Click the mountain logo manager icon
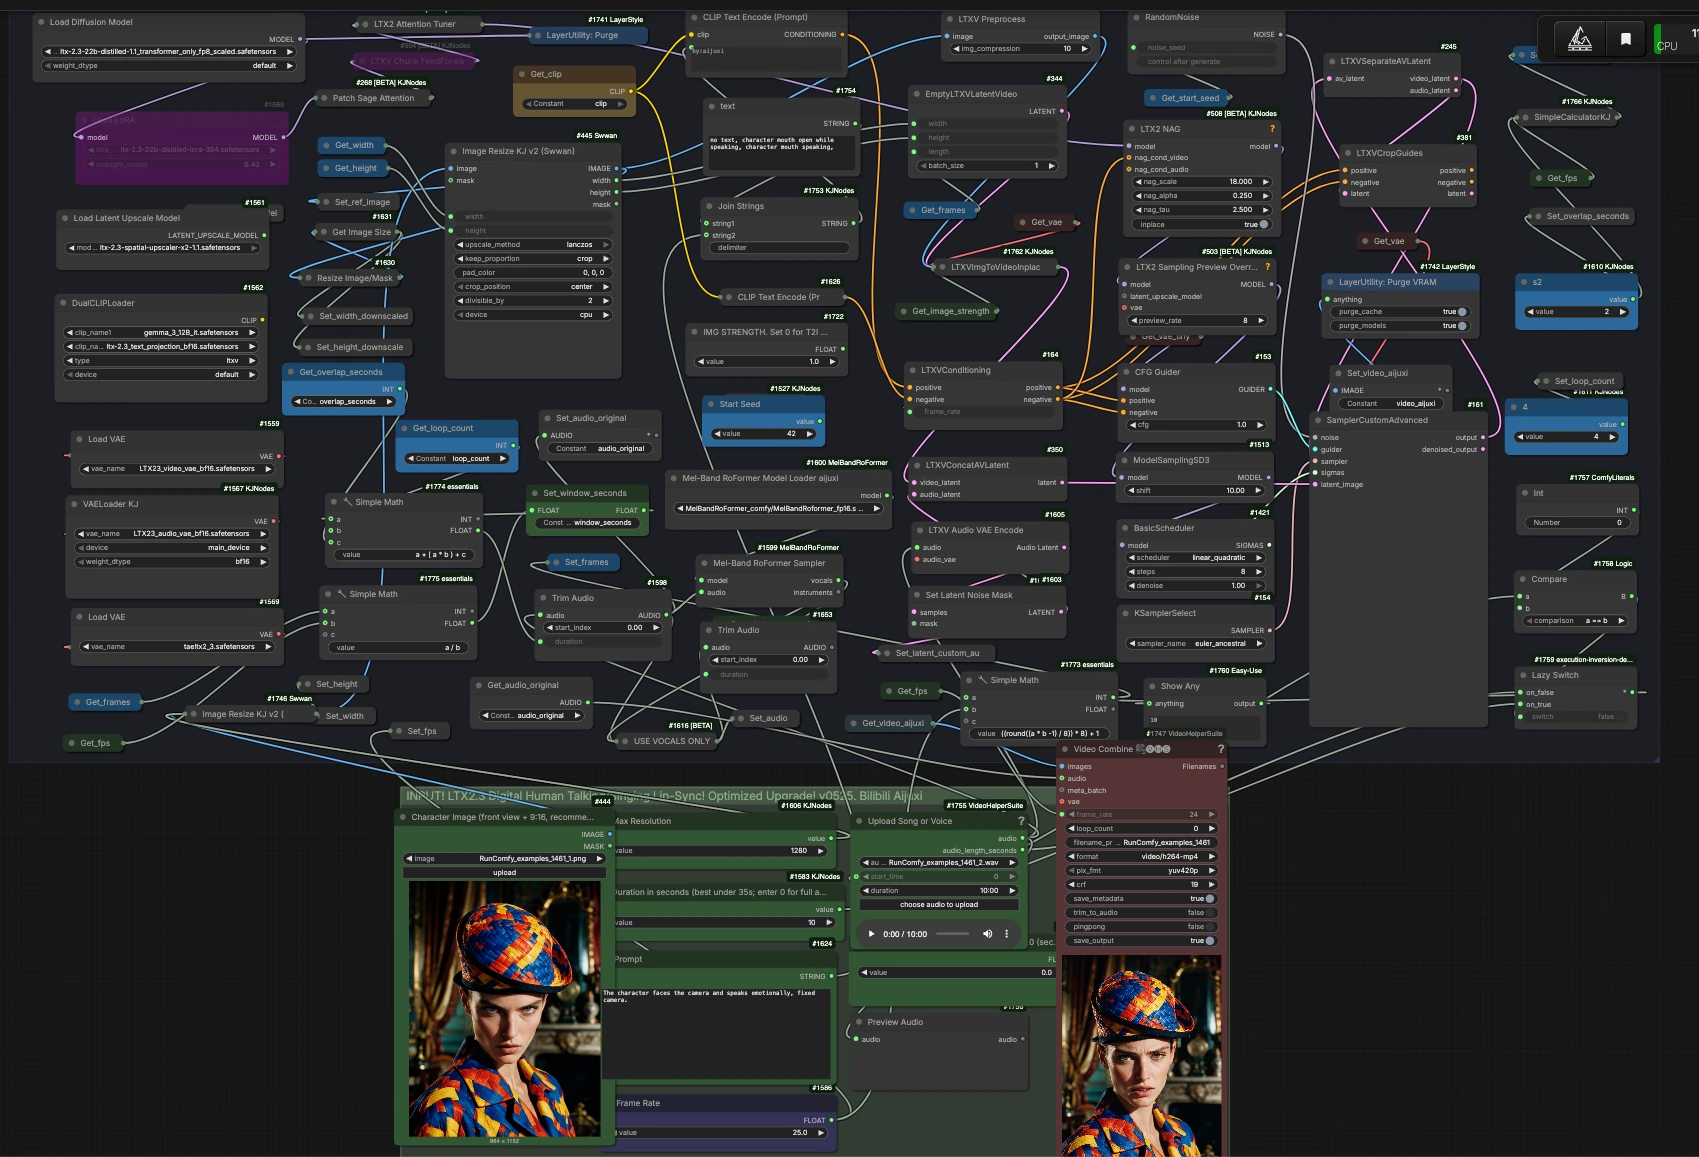 click(x=1580, y=39)
